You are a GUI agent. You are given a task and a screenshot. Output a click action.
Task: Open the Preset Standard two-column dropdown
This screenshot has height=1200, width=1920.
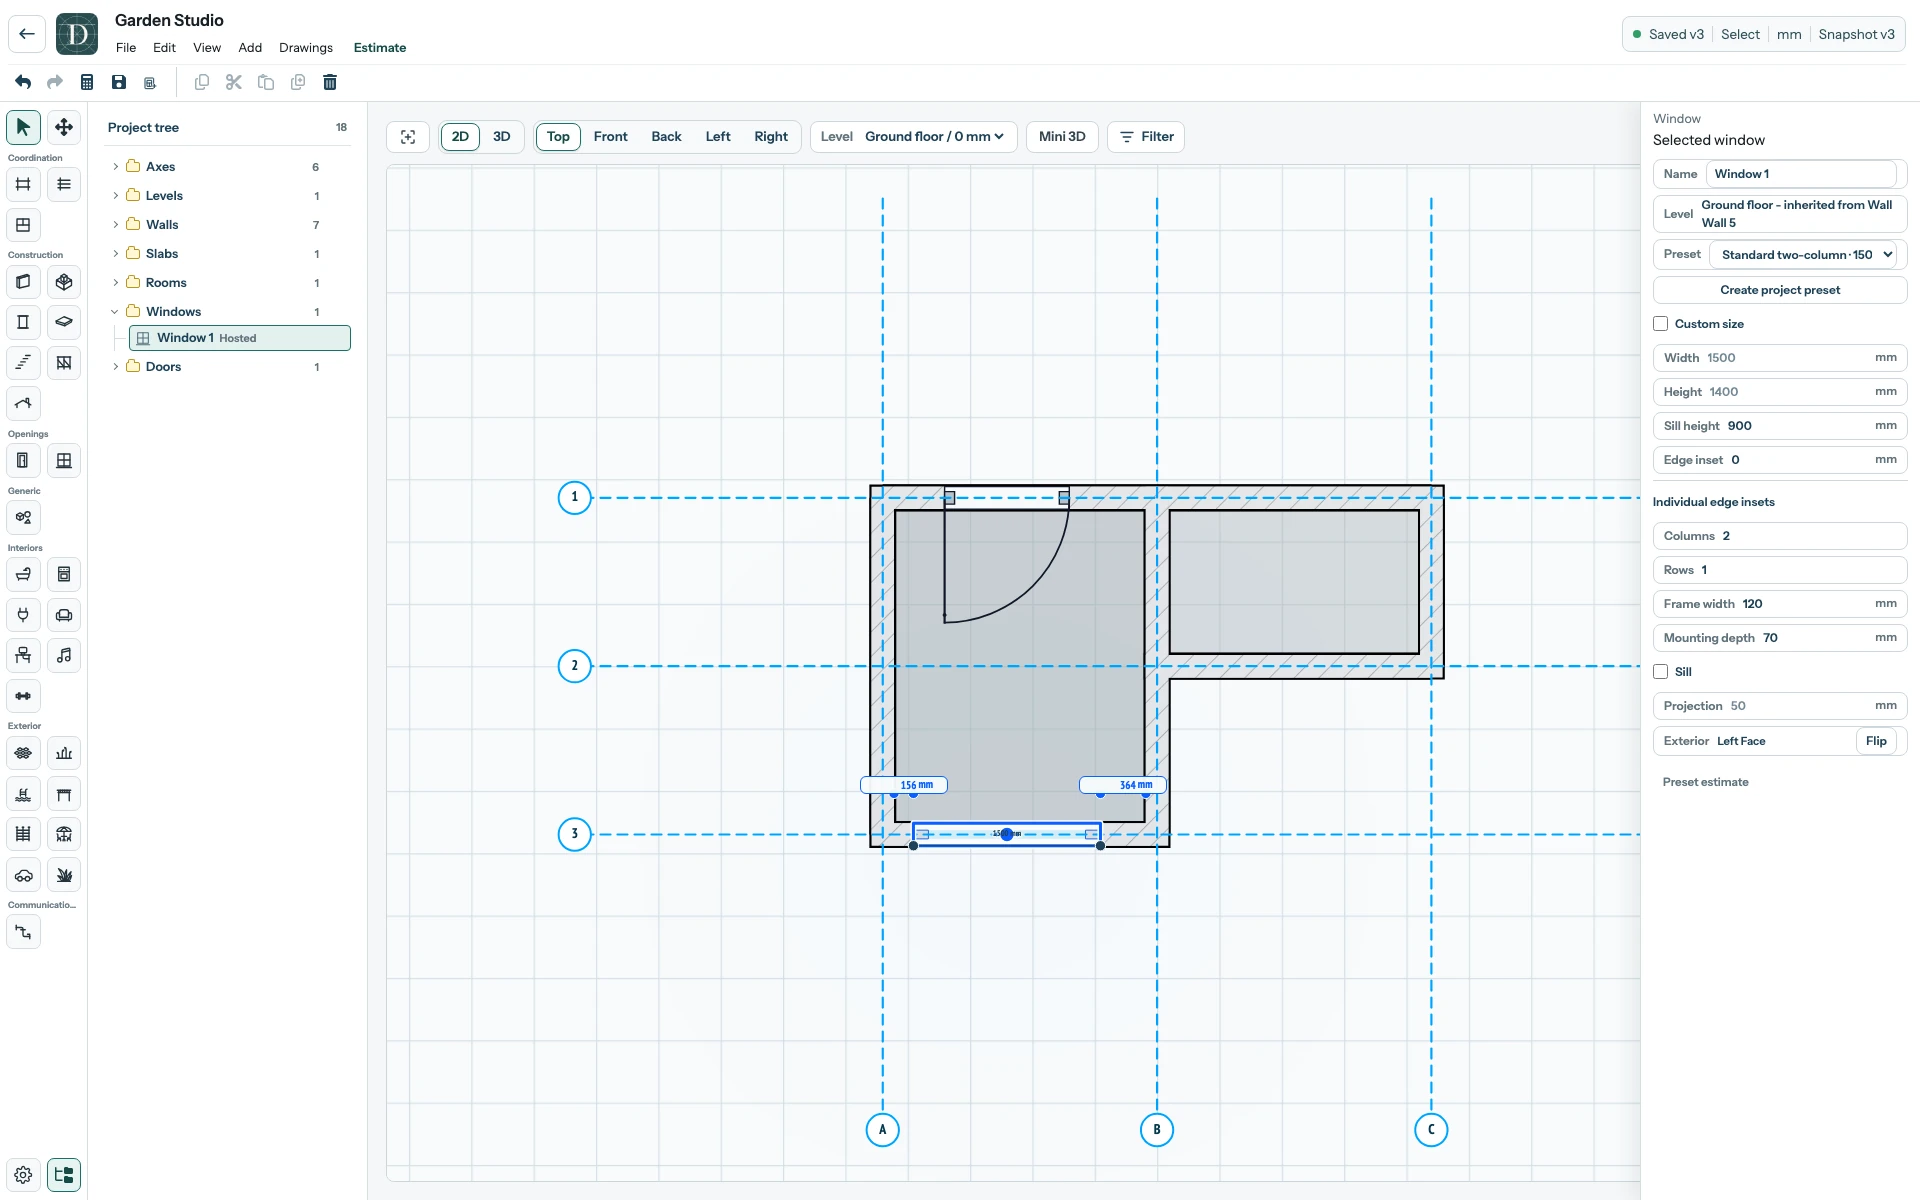1802,255
